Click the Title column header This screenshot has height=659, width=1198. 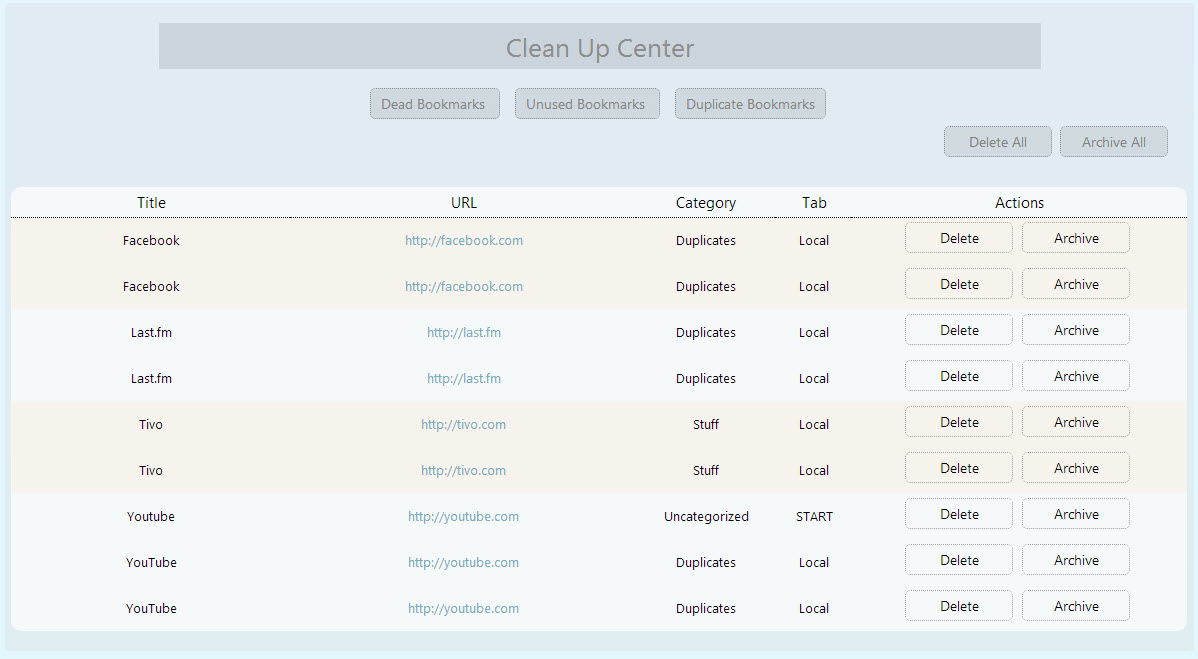pos(151,203)
